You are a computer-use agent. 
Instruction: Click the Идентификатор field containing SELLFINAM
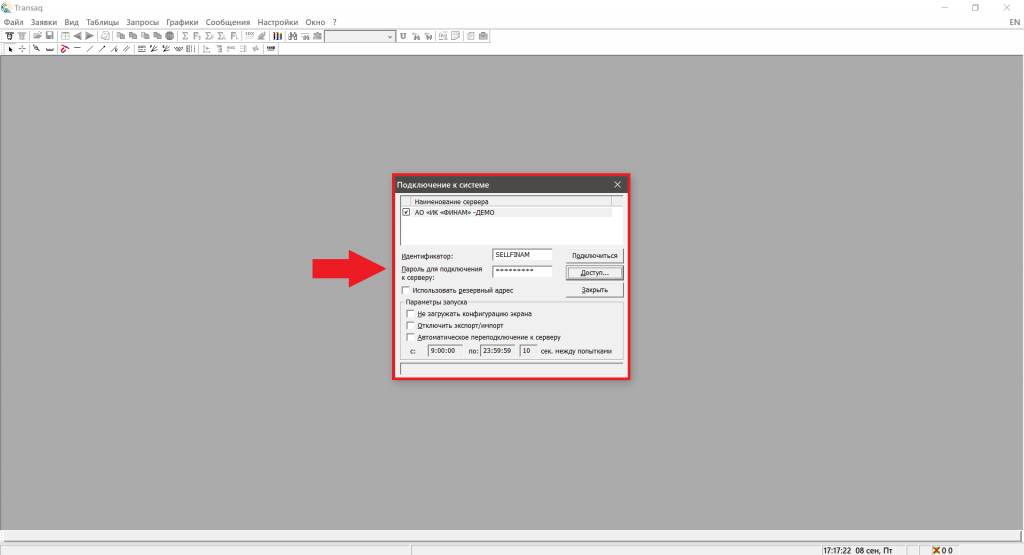522,255
